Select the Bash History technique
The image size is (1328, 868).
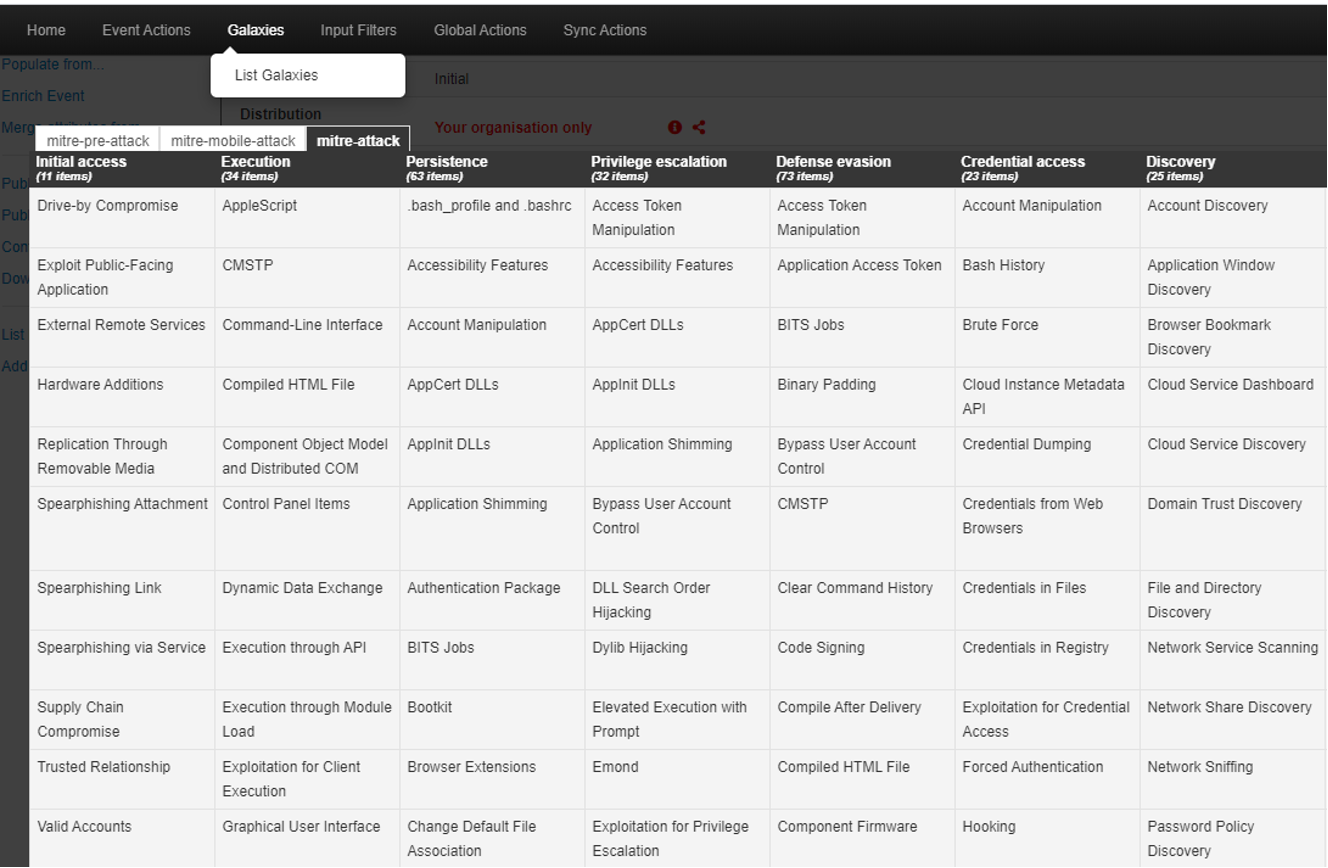[x=1047, y=277]
